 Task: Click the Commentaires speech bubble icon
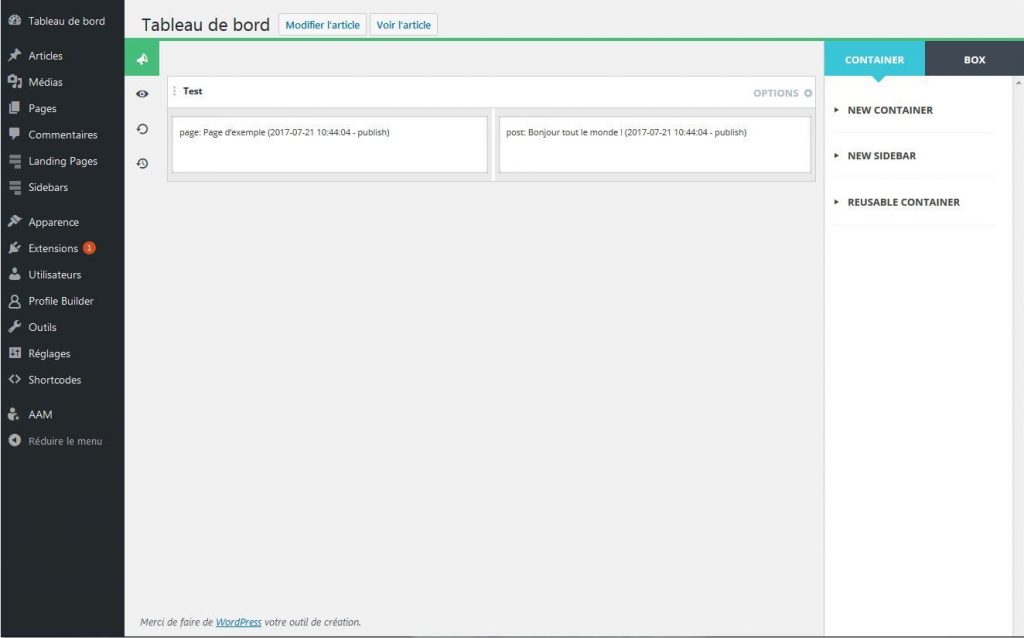(14, 134)
